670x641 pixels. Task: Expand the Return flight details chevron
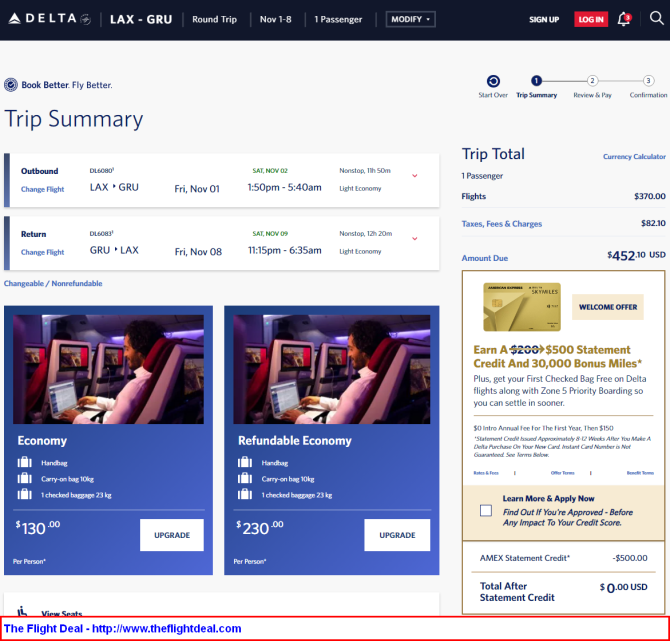[414, 238]
